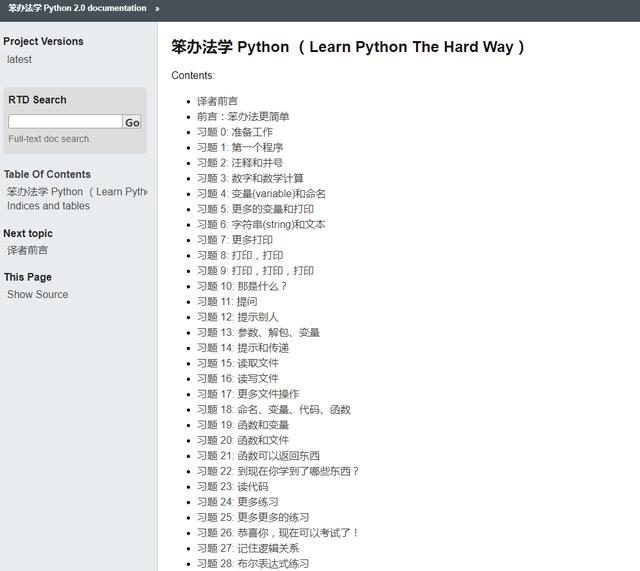Click the 'Show Source' link

pos(38,294)
